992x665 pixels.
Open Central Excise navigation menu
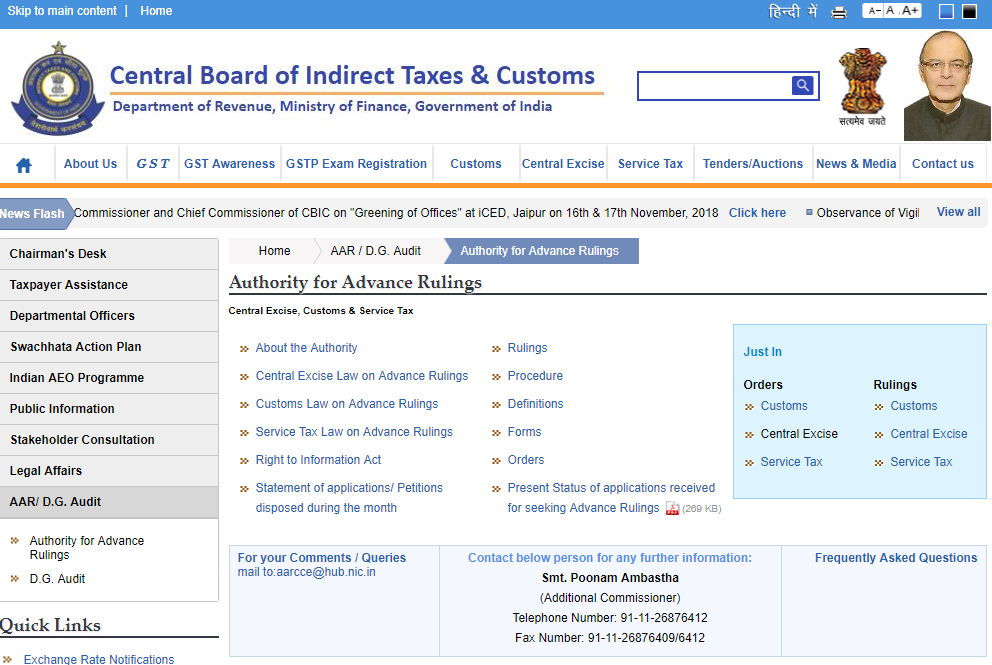(563, 164)
